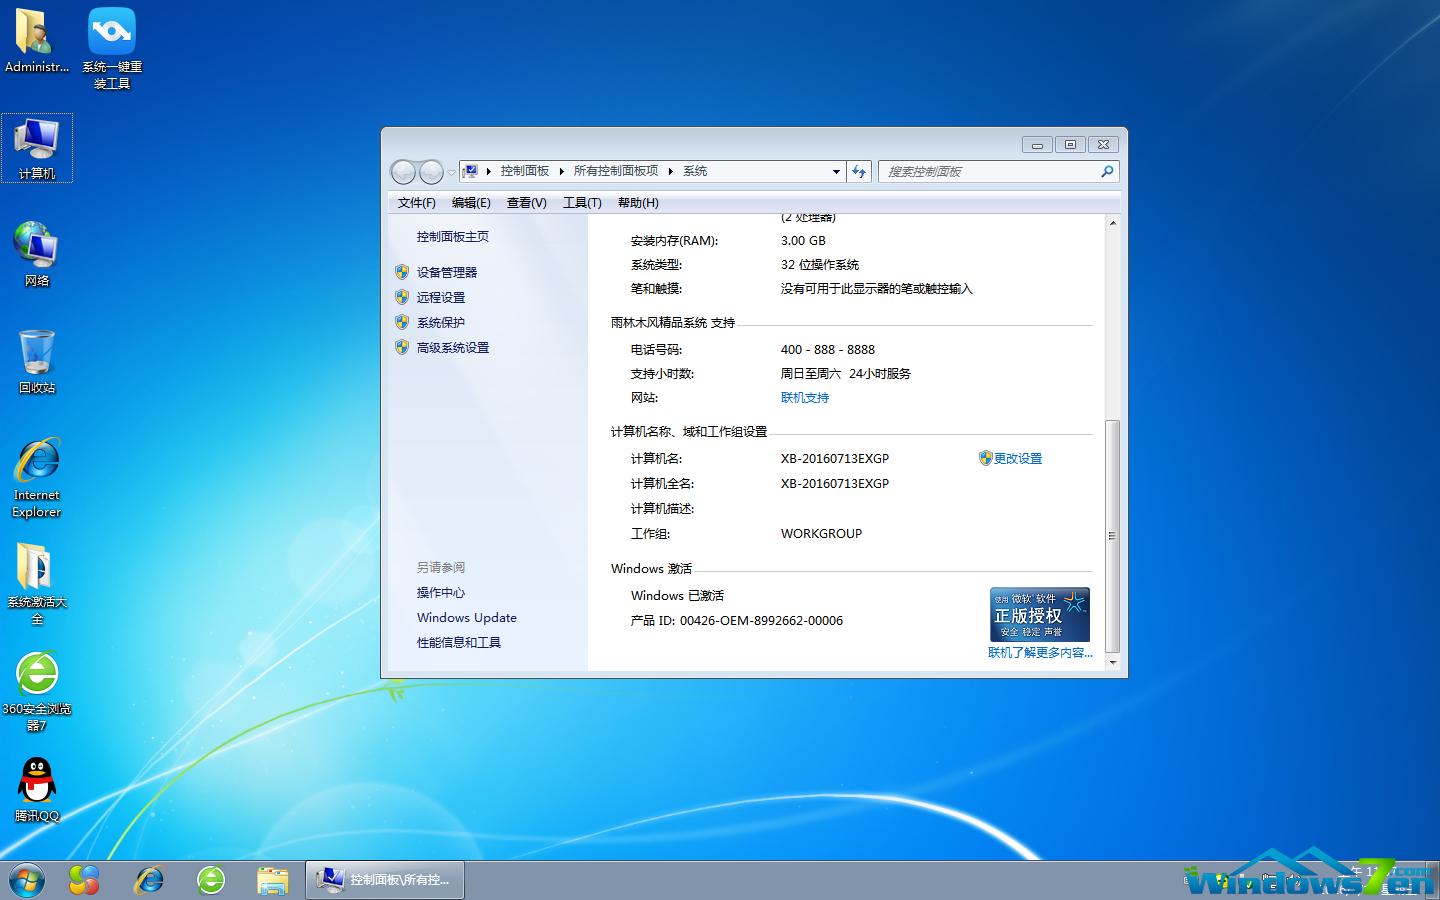Viewport: 1440px width, 900px height.
Task: Open 高级系统设置 (Advanced system settings)
Action: point(452,347)
